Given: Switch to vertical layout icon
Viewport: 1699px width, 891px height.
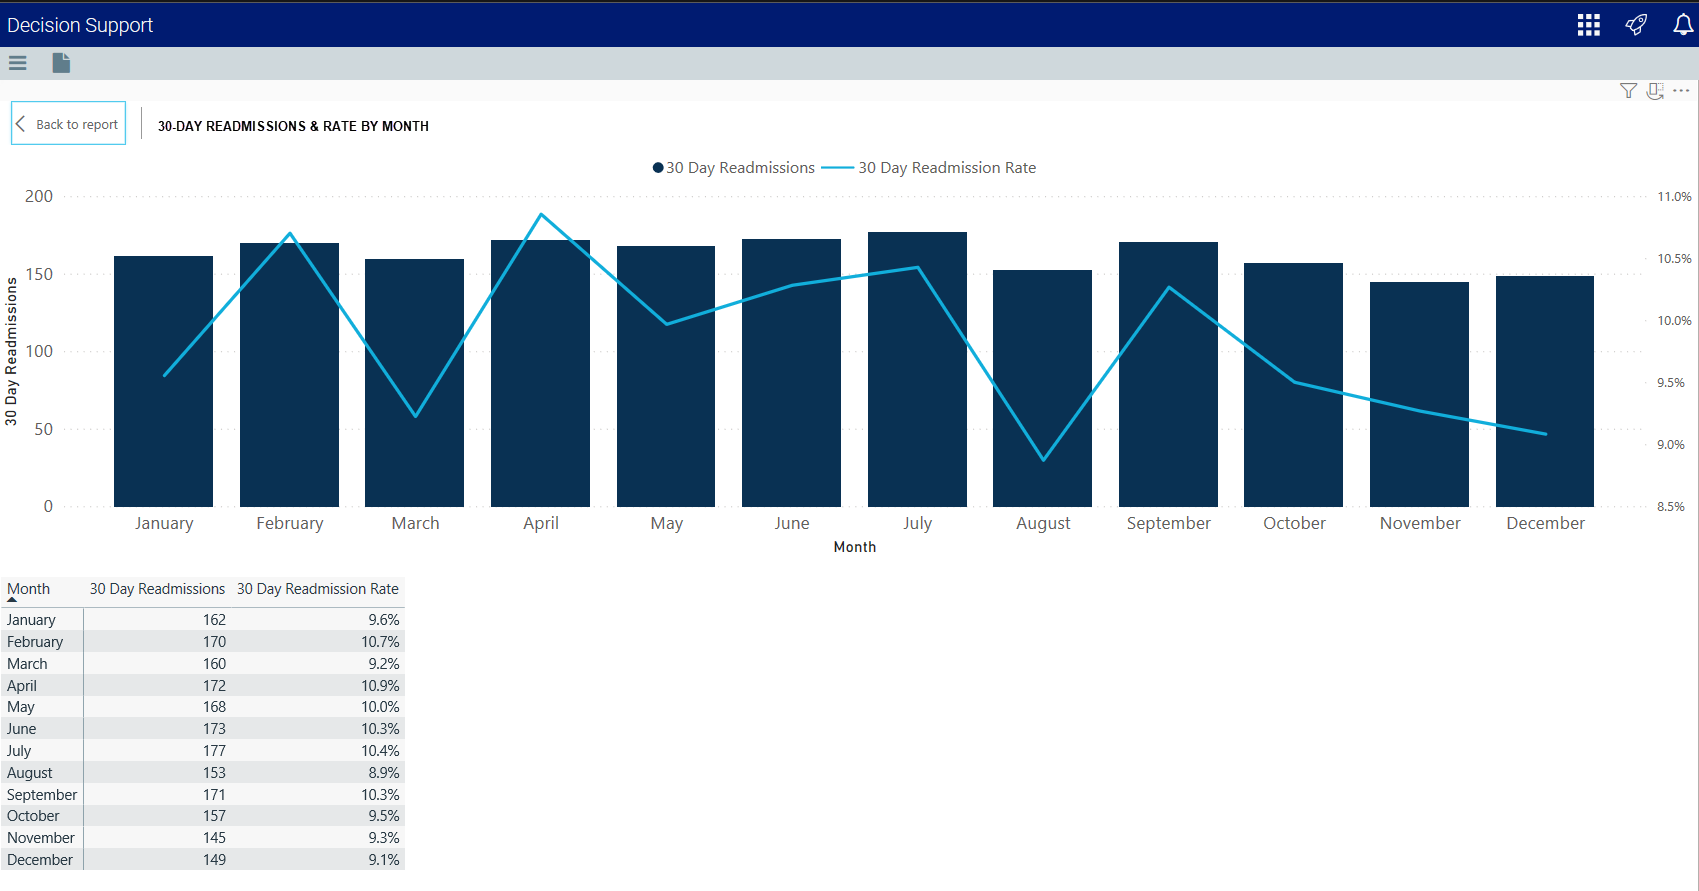Looking at the screenshot, I should click(x=1655, y=91).
